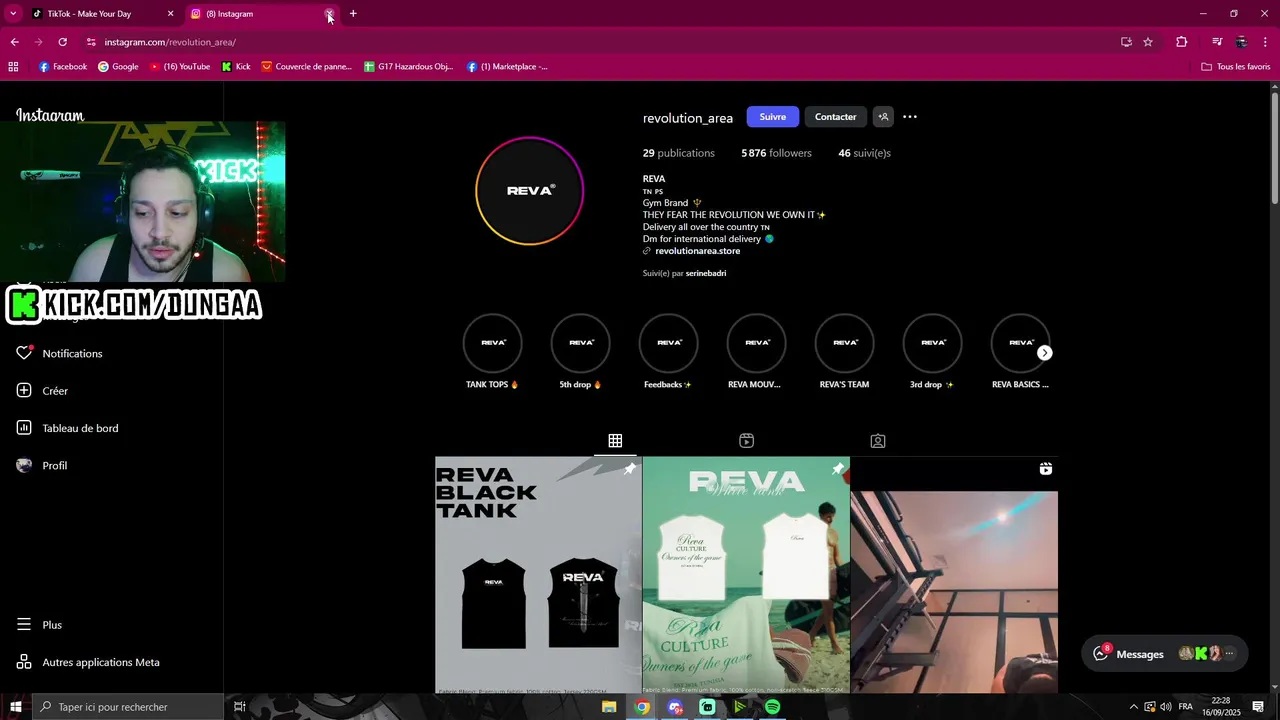Select the tagged photos tab icon
Viewport: 1280px width, 720px height.
pos(878,441)
